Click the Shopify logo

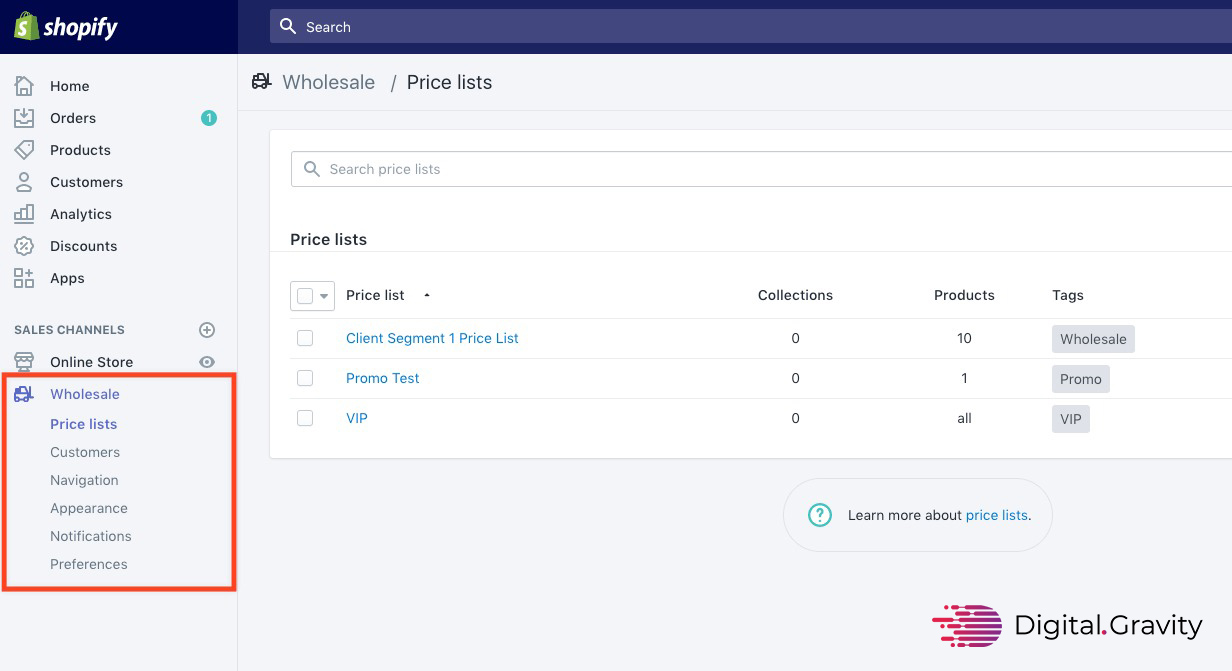click(66, 27)
